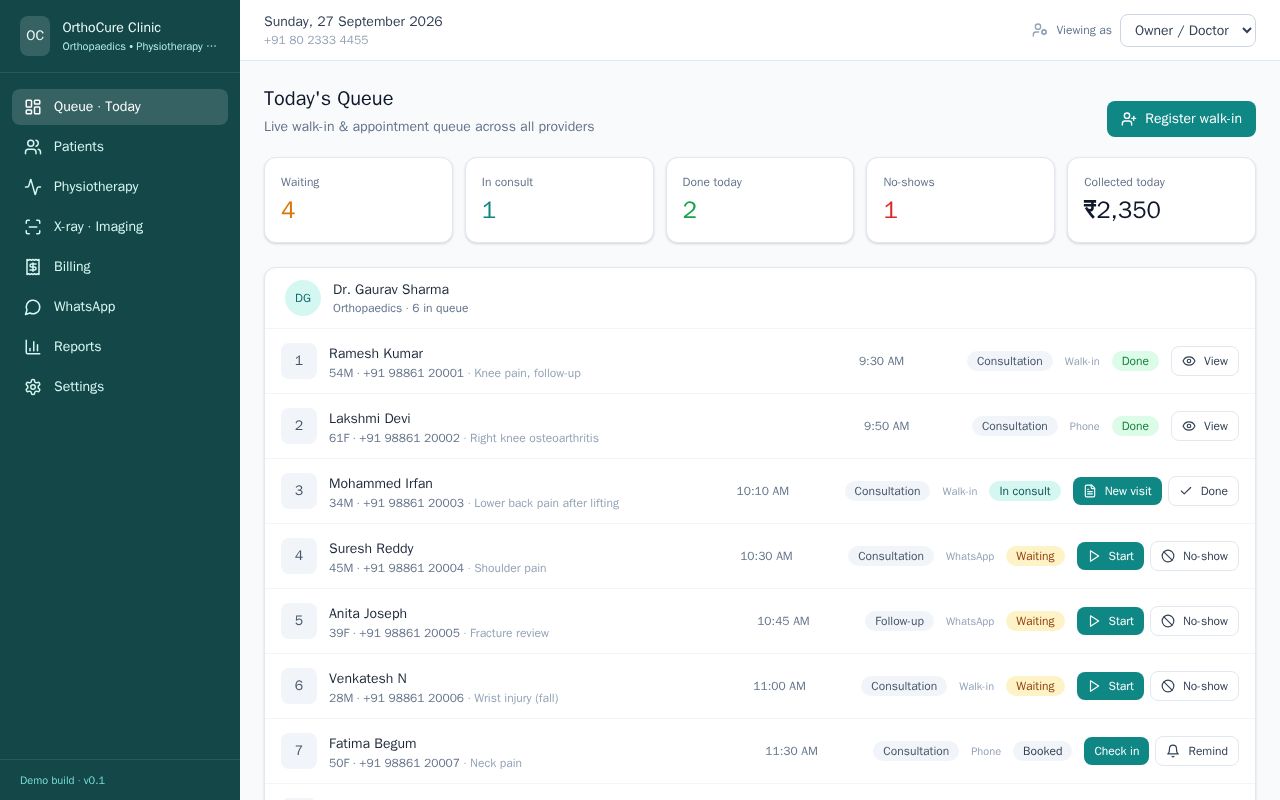Viewport: 1280px width, 800px height.
Task: Mark Anita Joseph as No-show
Action: coord(1194,621)
